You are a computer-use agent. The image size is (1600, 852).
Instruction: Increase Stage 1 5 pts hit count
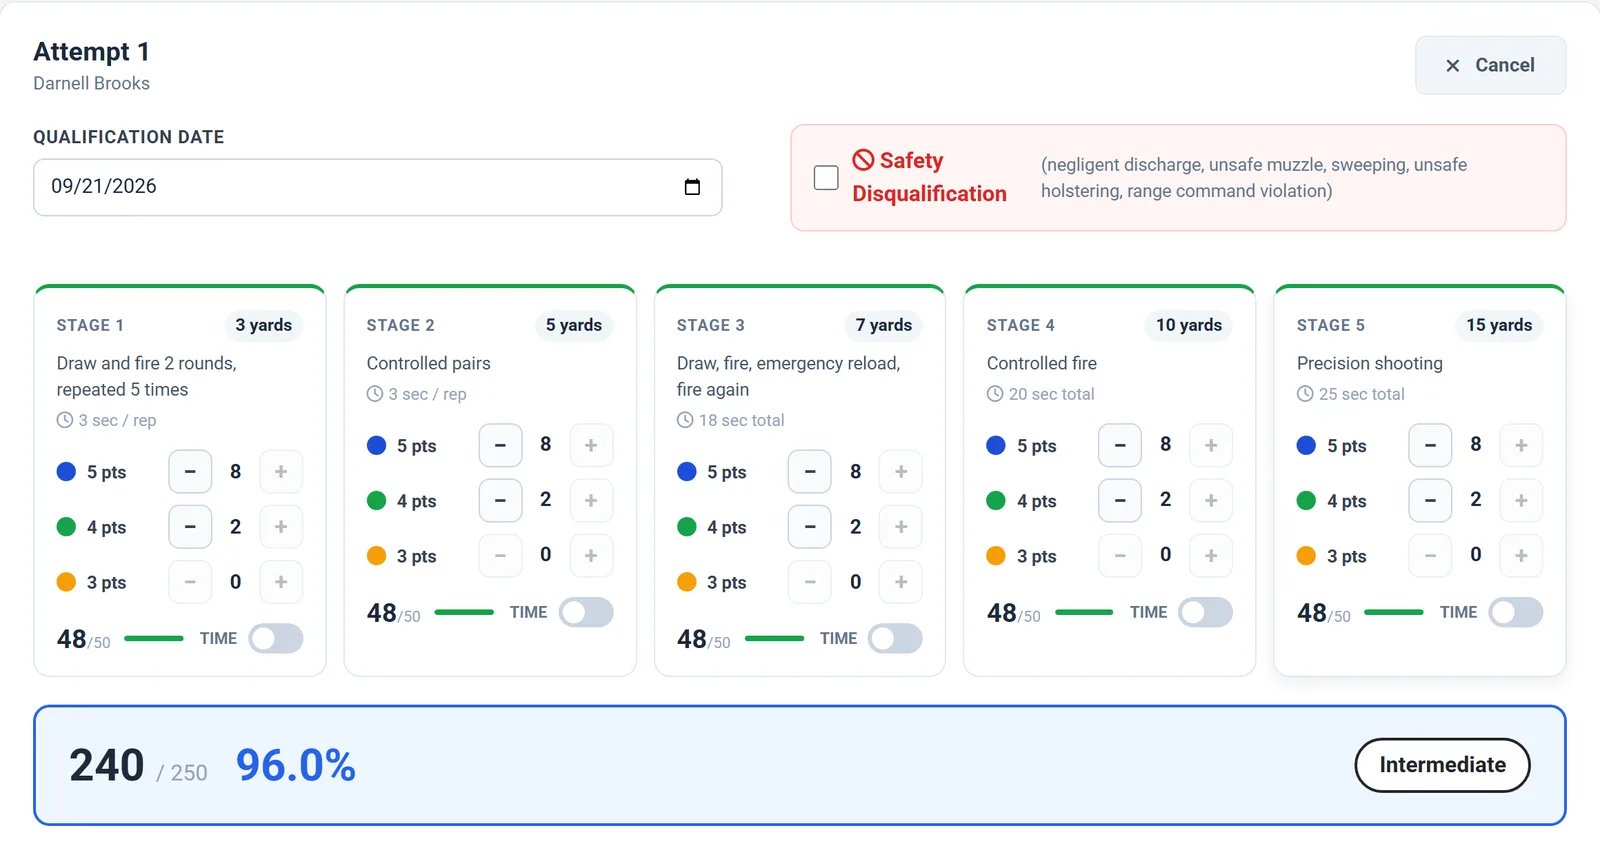pos(281,472)
